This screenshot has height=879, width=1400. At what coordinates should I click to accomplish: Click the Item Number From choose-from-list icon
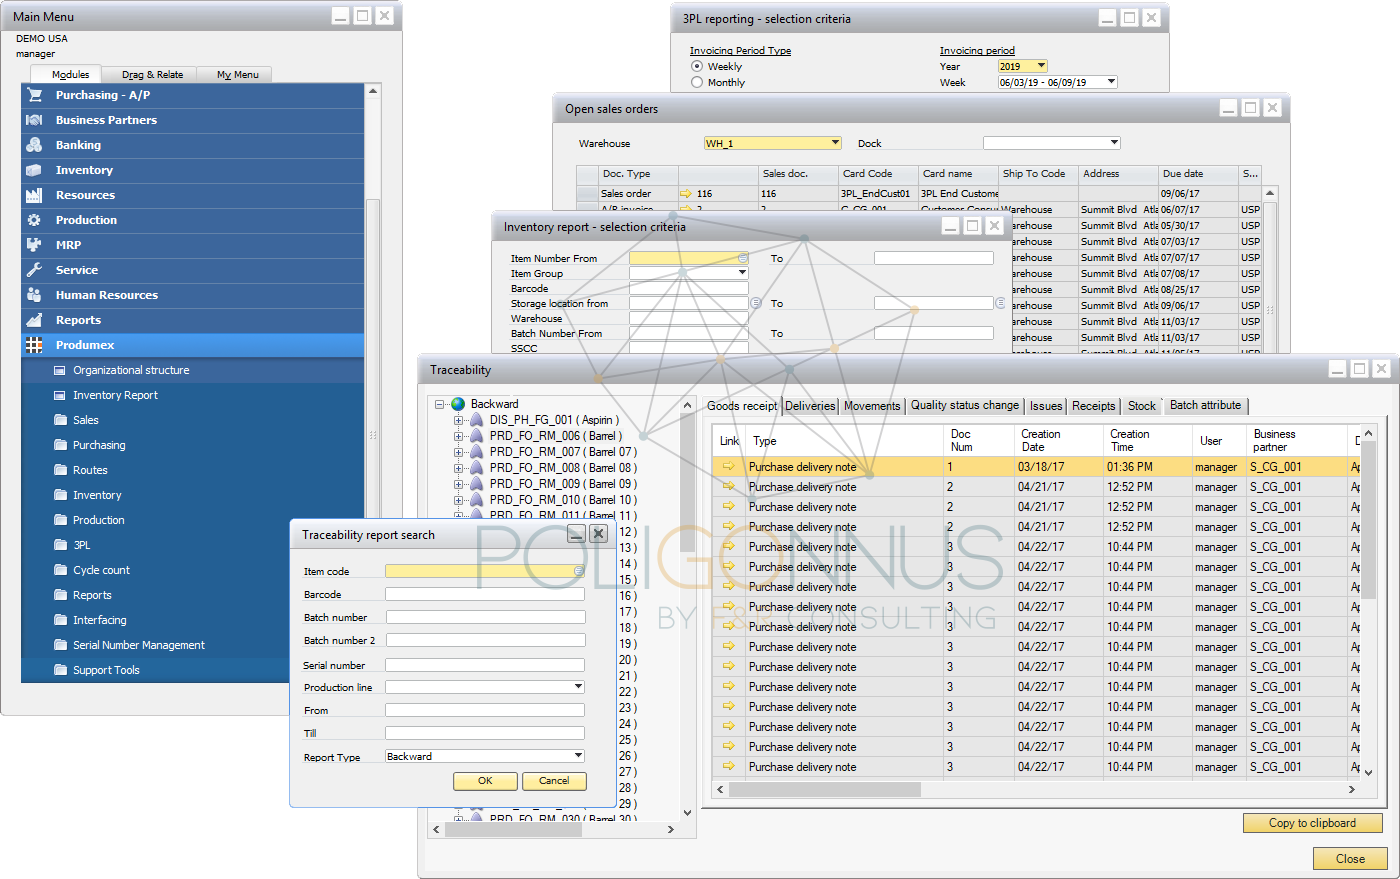click(741, 258)
